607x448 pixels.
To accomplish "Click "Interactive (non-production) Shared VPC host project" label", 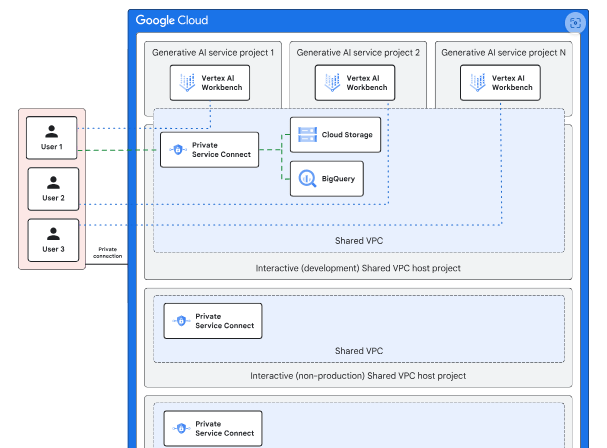I will [358, 376].
